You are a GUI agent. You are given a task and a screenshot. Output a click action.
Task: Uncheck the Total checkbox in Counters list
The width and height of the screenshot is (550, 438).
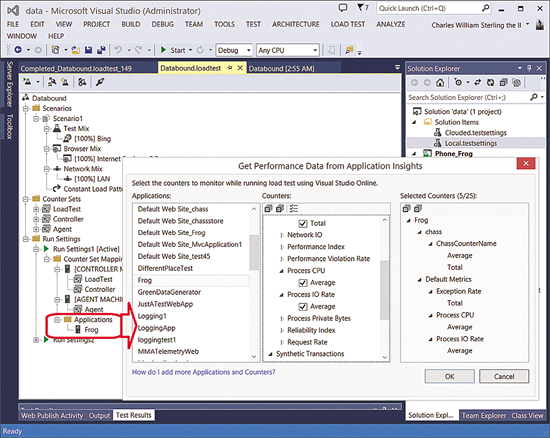coord(303,223)
